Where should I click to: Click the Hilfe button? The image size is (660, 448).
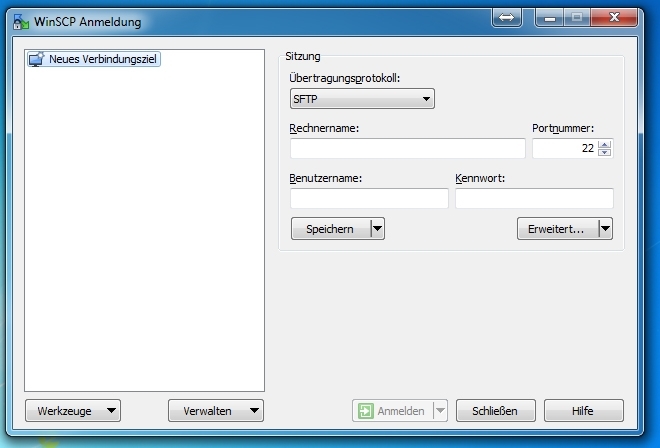coord(583,411)
